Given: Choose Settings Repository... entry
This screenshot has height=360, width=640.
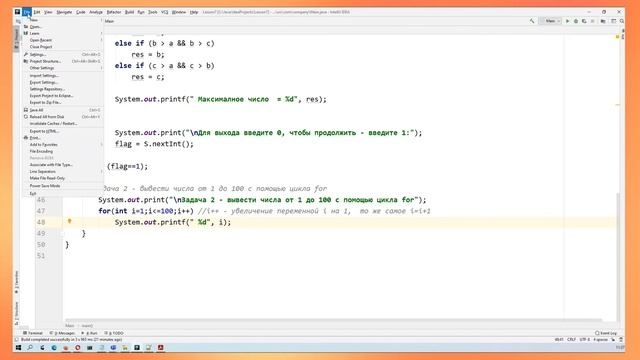Looking at the screenshot, I should pos(63,89).
